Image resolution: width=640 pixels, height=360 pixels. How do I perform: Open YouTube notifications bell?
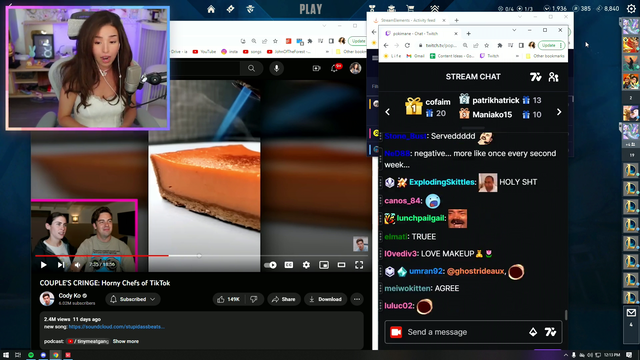(334, 68)
